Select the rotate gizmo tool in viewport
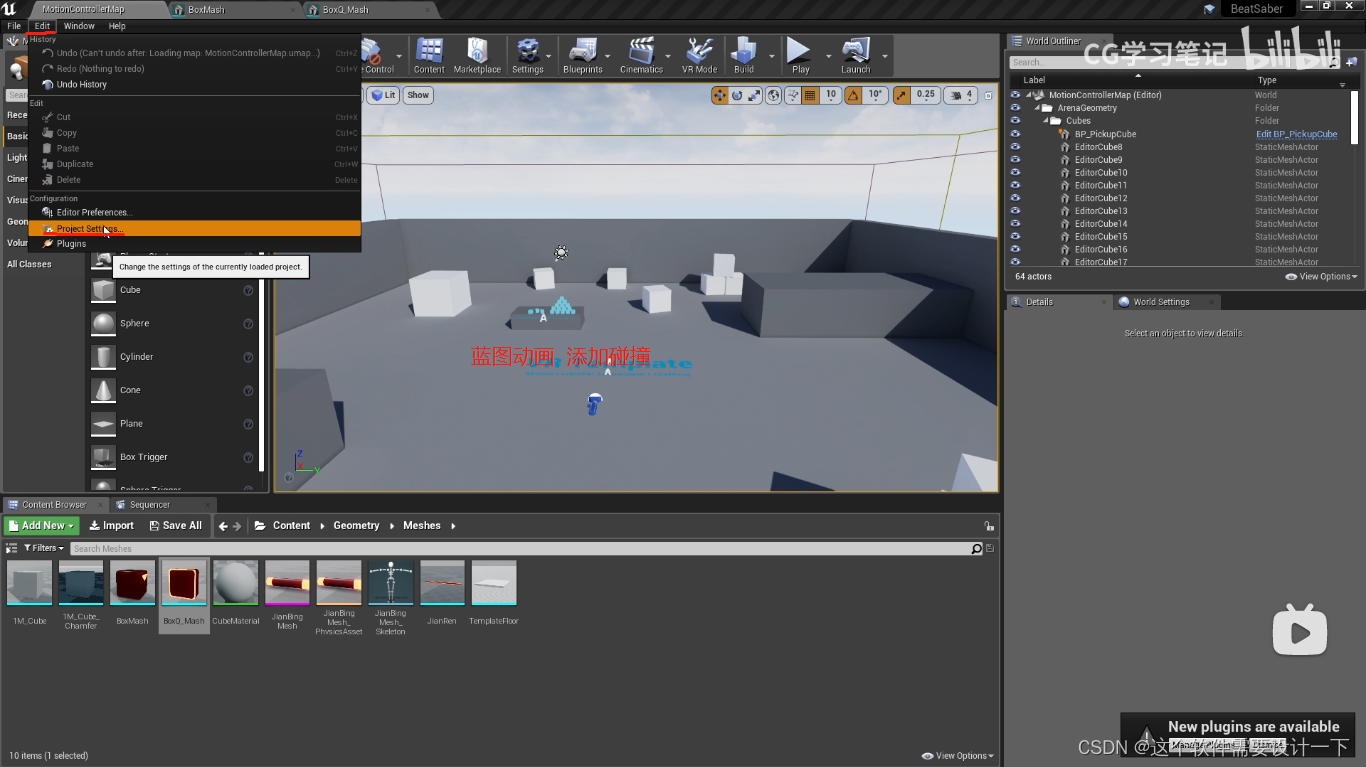Screen dimensions: 1366x767 [737, 95]
